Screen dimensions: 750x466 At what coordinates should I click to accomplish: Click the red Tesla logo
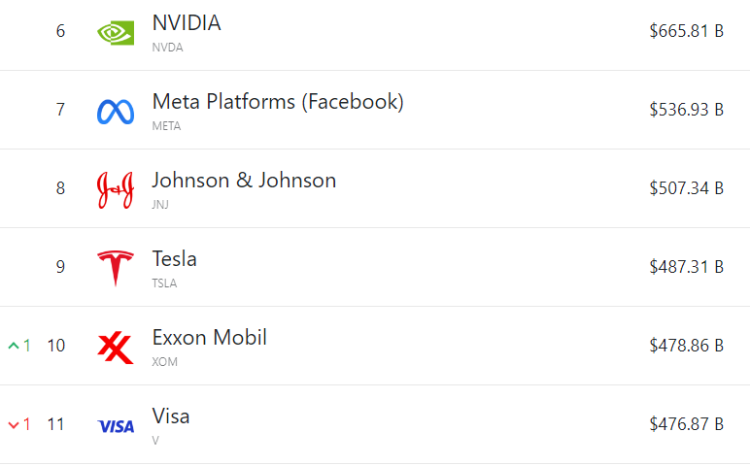click(116, 268)
